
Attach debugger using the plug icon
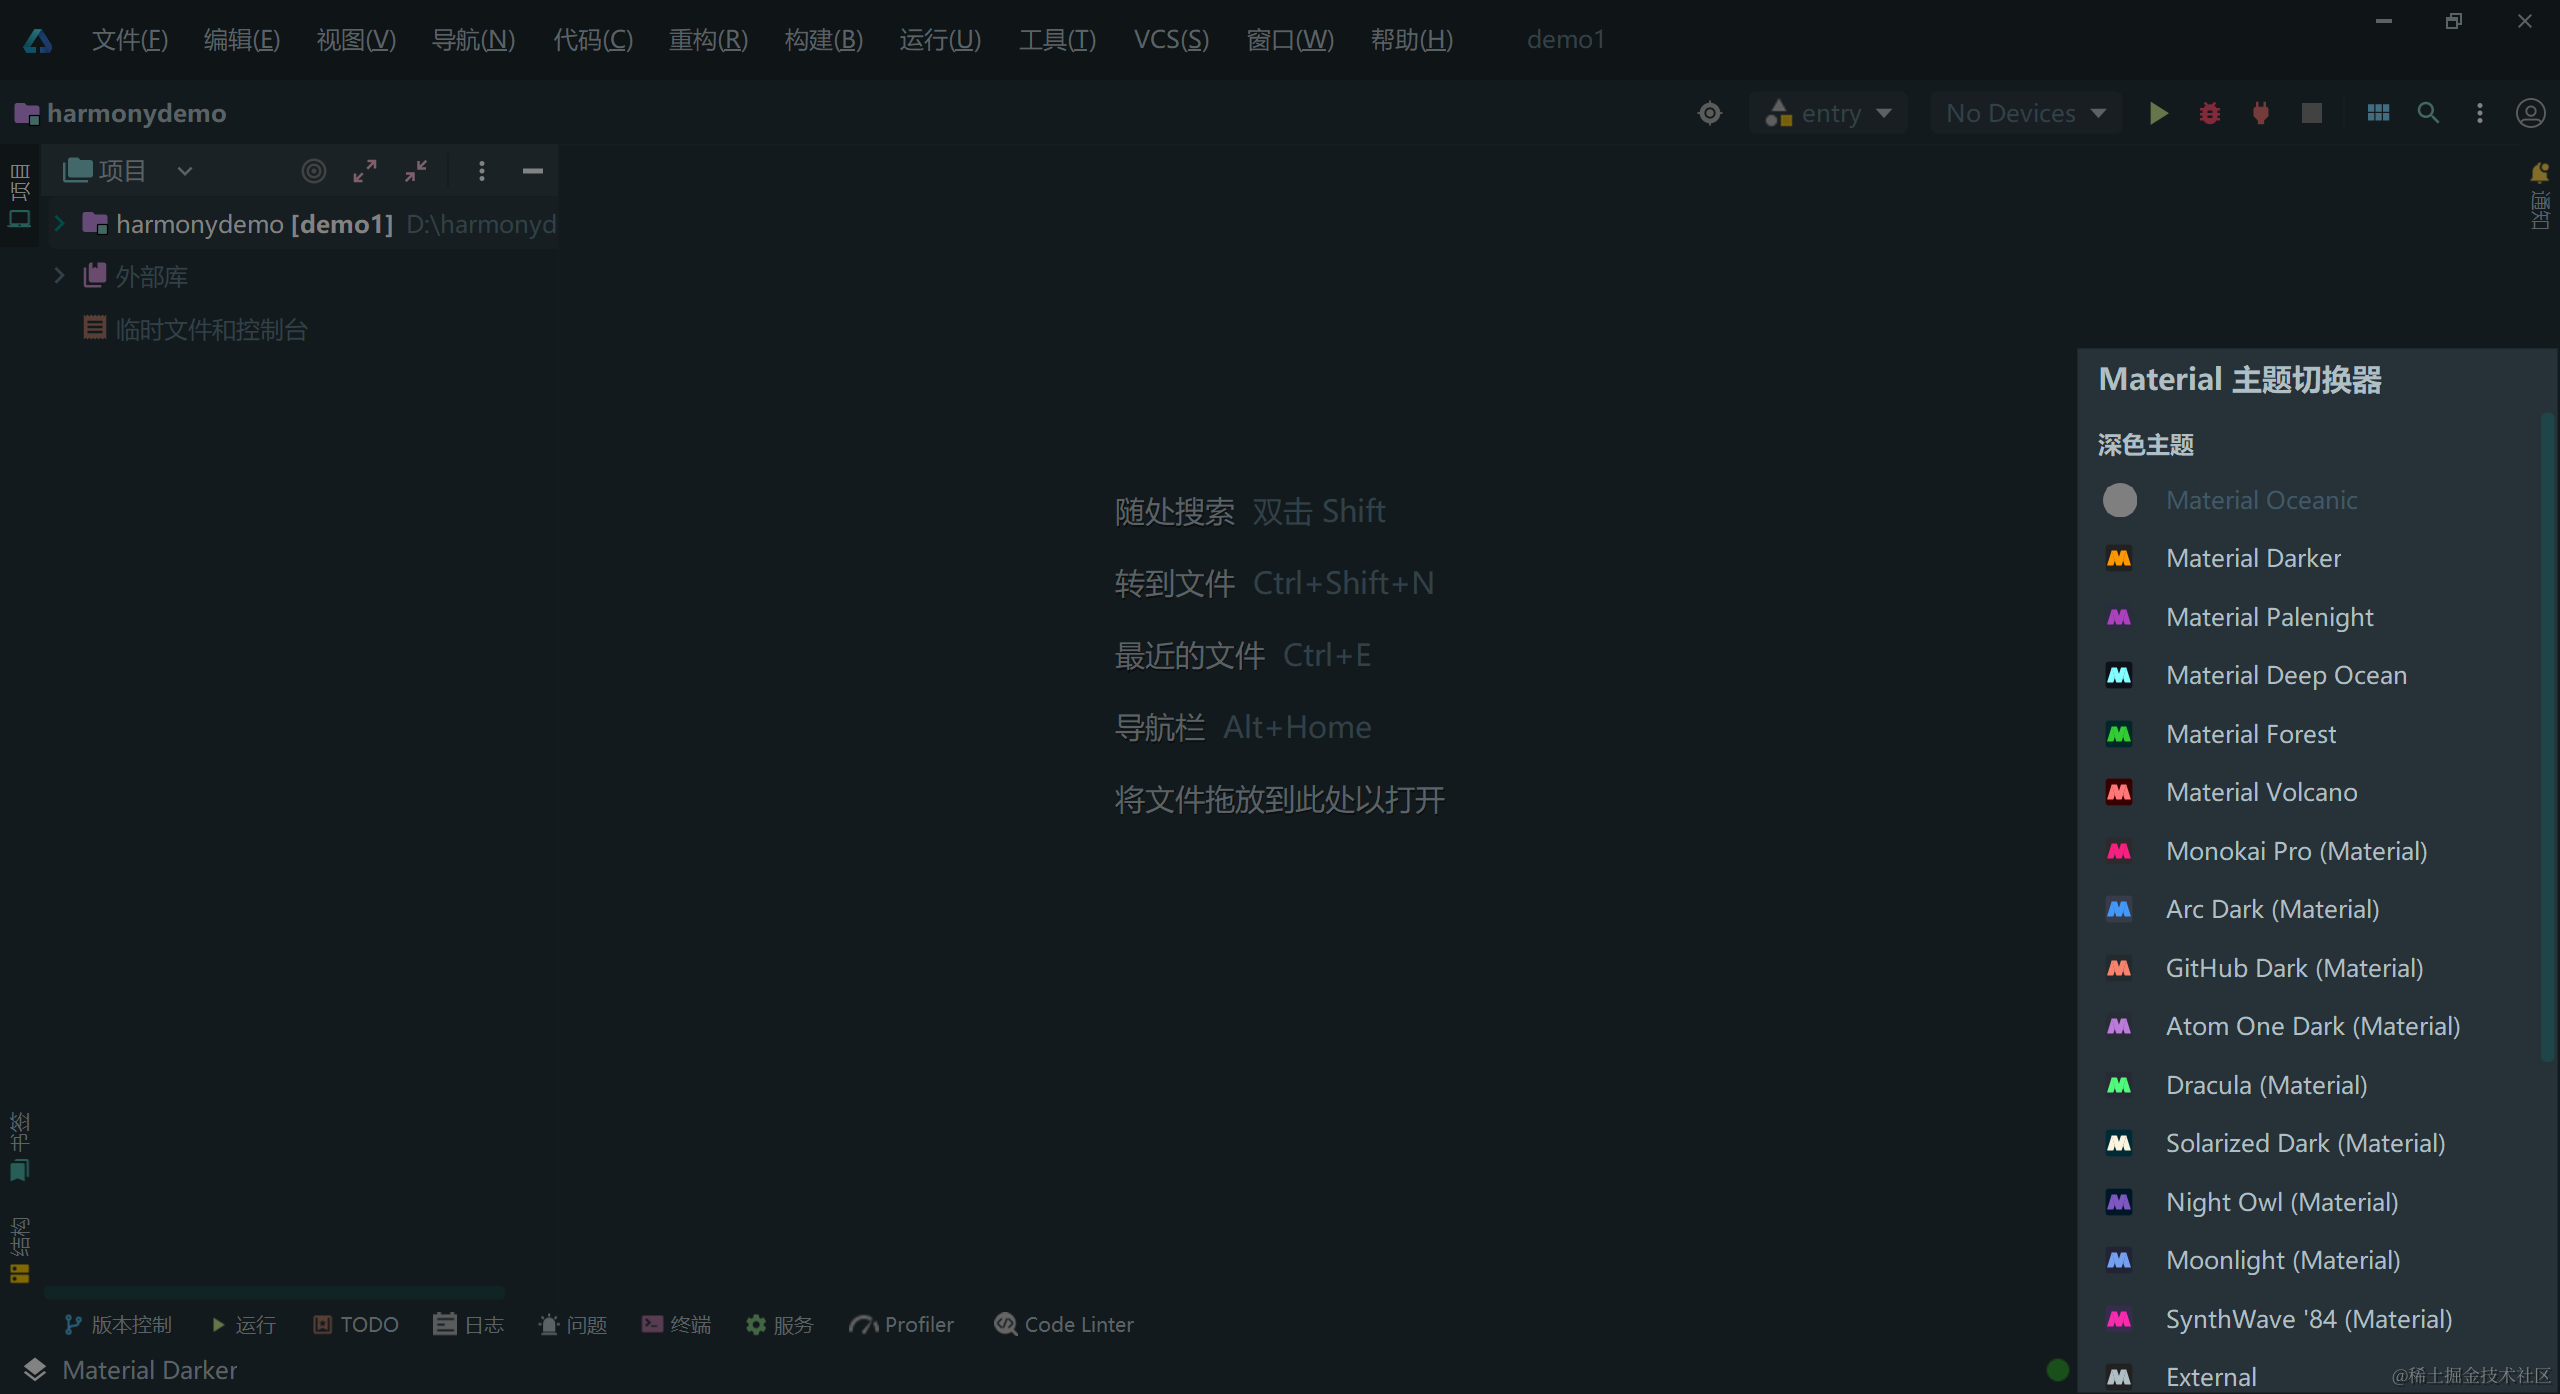[x=2260, y=113]
